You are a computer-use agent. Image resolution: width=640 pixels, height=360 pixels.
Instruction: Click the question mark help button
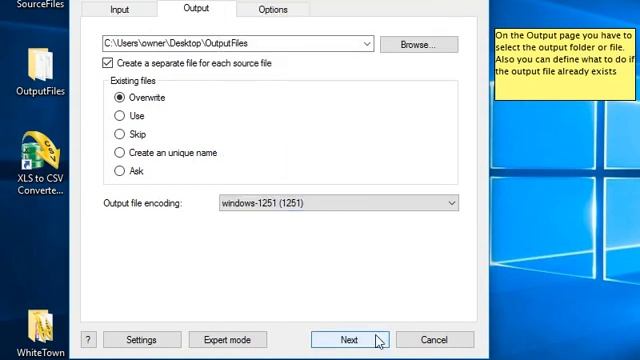[x=89, y=340]
